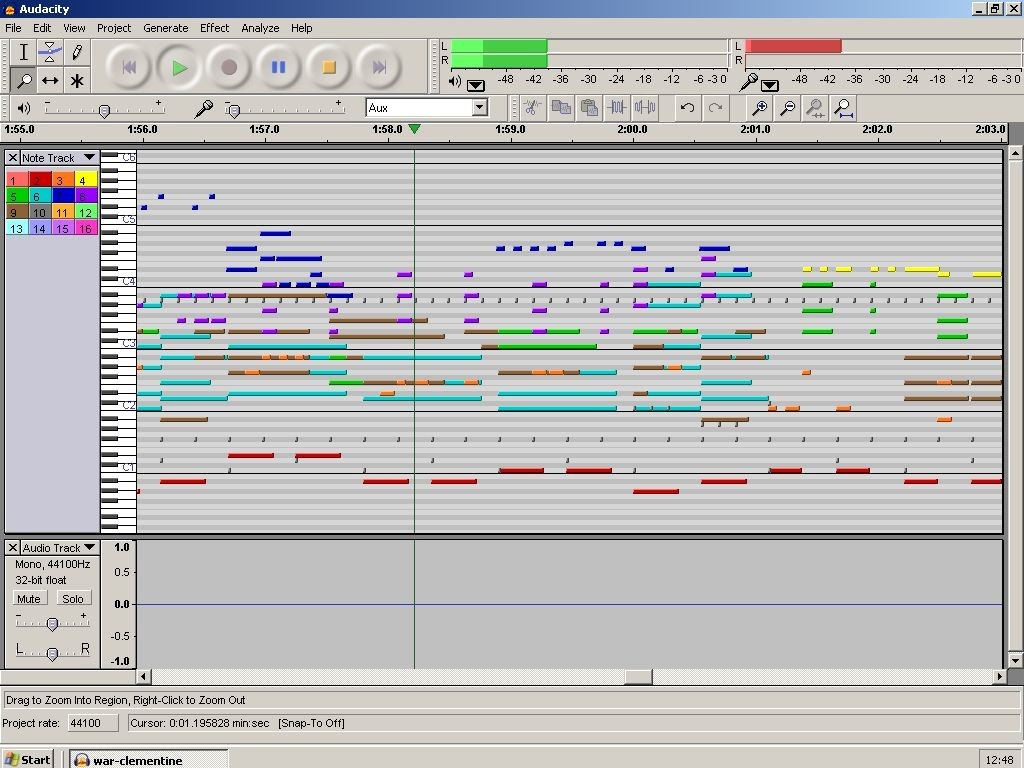Screen dimensions: 1024x768
Task: Skip to start of project
Action: pyautogui.click(x=129, y=67)
